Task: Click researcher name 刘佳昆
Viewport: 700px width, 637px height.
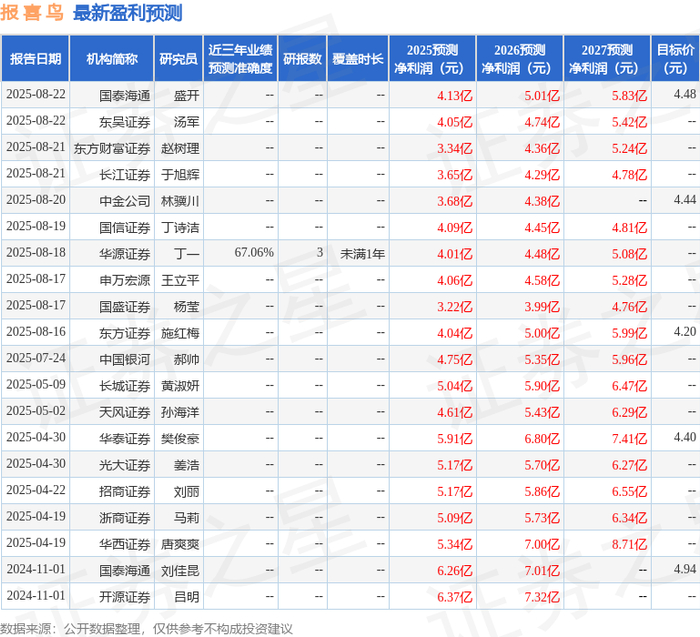Action: [180, 570]
